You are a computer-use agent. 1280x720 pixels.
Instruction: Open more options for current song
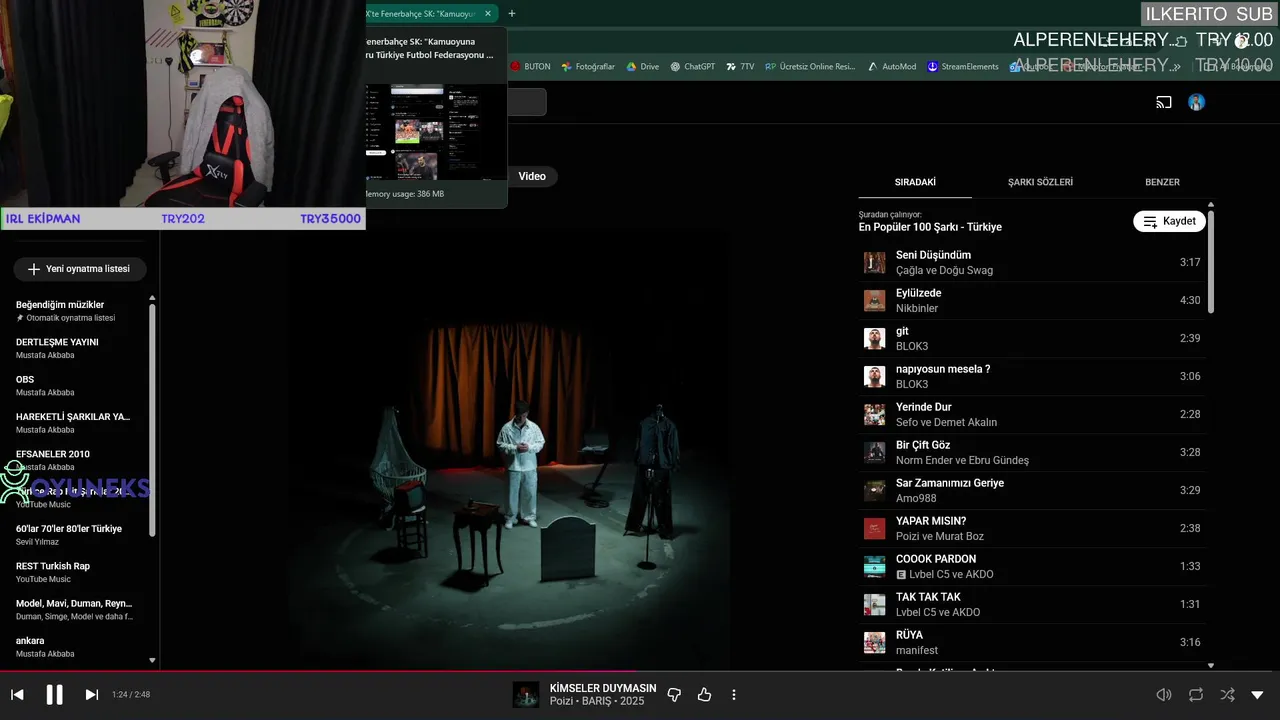(x=734, y=694)
